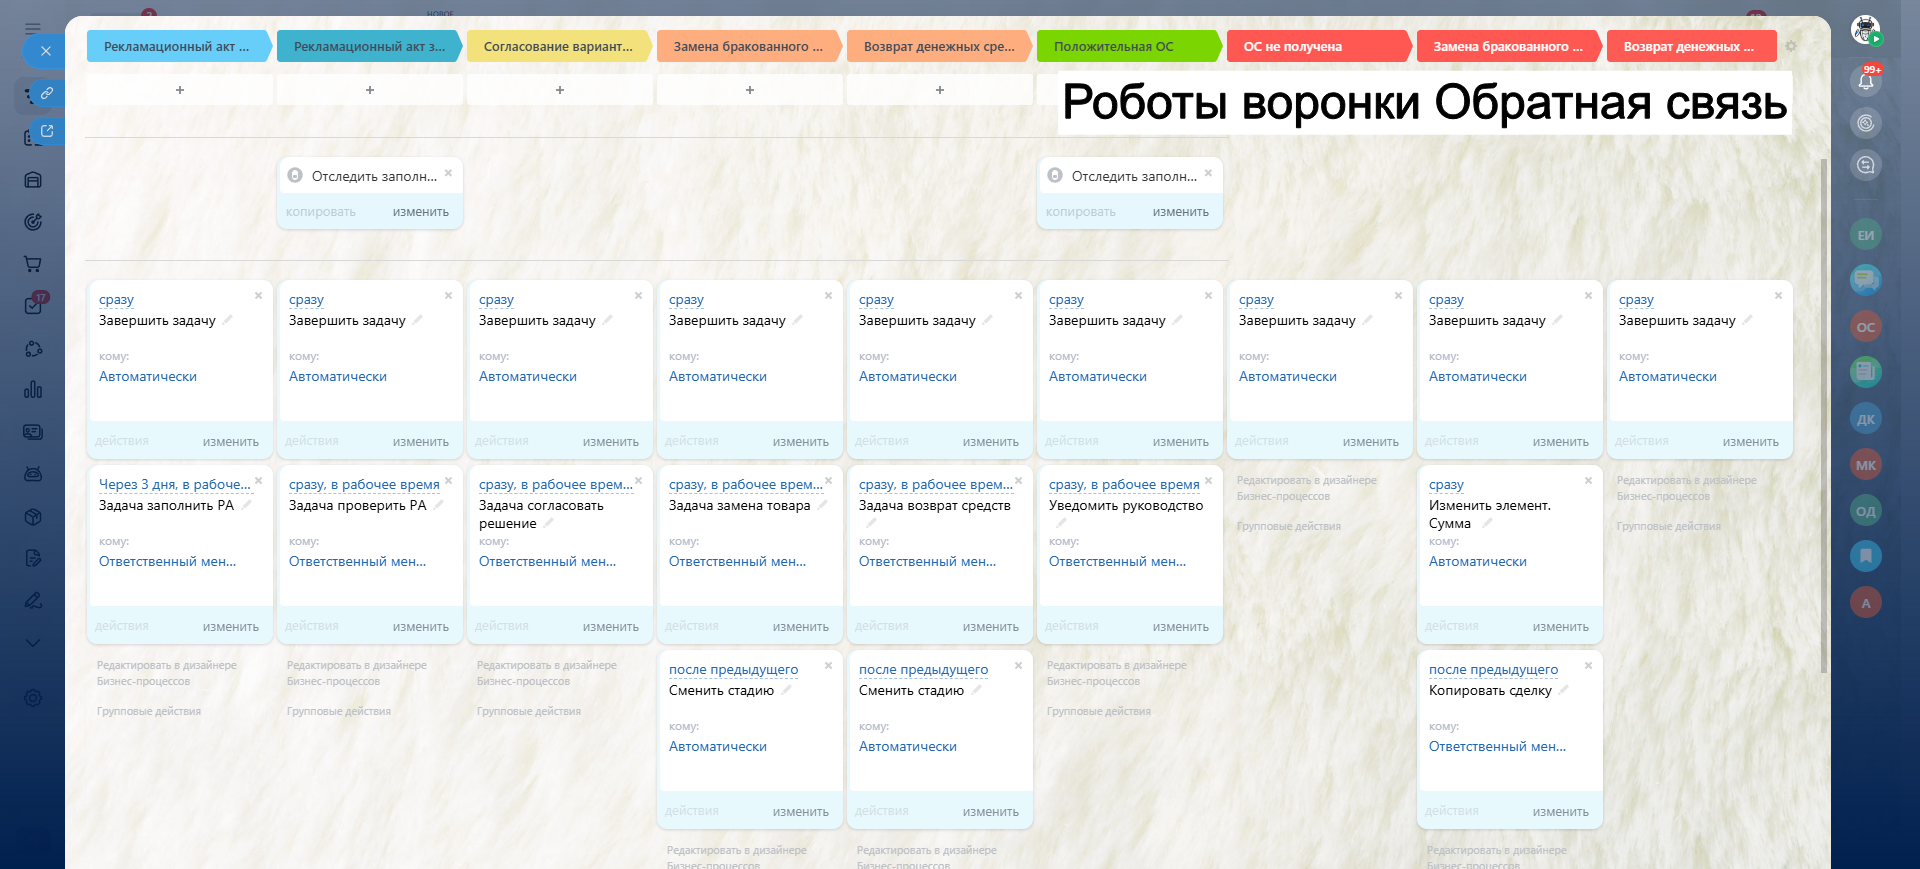This screenshot has width=1920, height=869.
Task: Open действия menu of Задача заполнить РА
Action: point(122,626)
